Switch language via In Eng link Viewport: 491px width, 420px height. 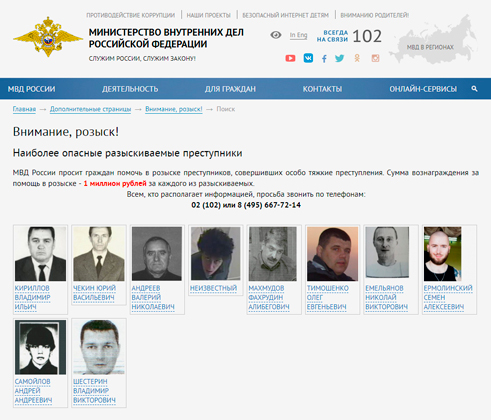(298, 35)
